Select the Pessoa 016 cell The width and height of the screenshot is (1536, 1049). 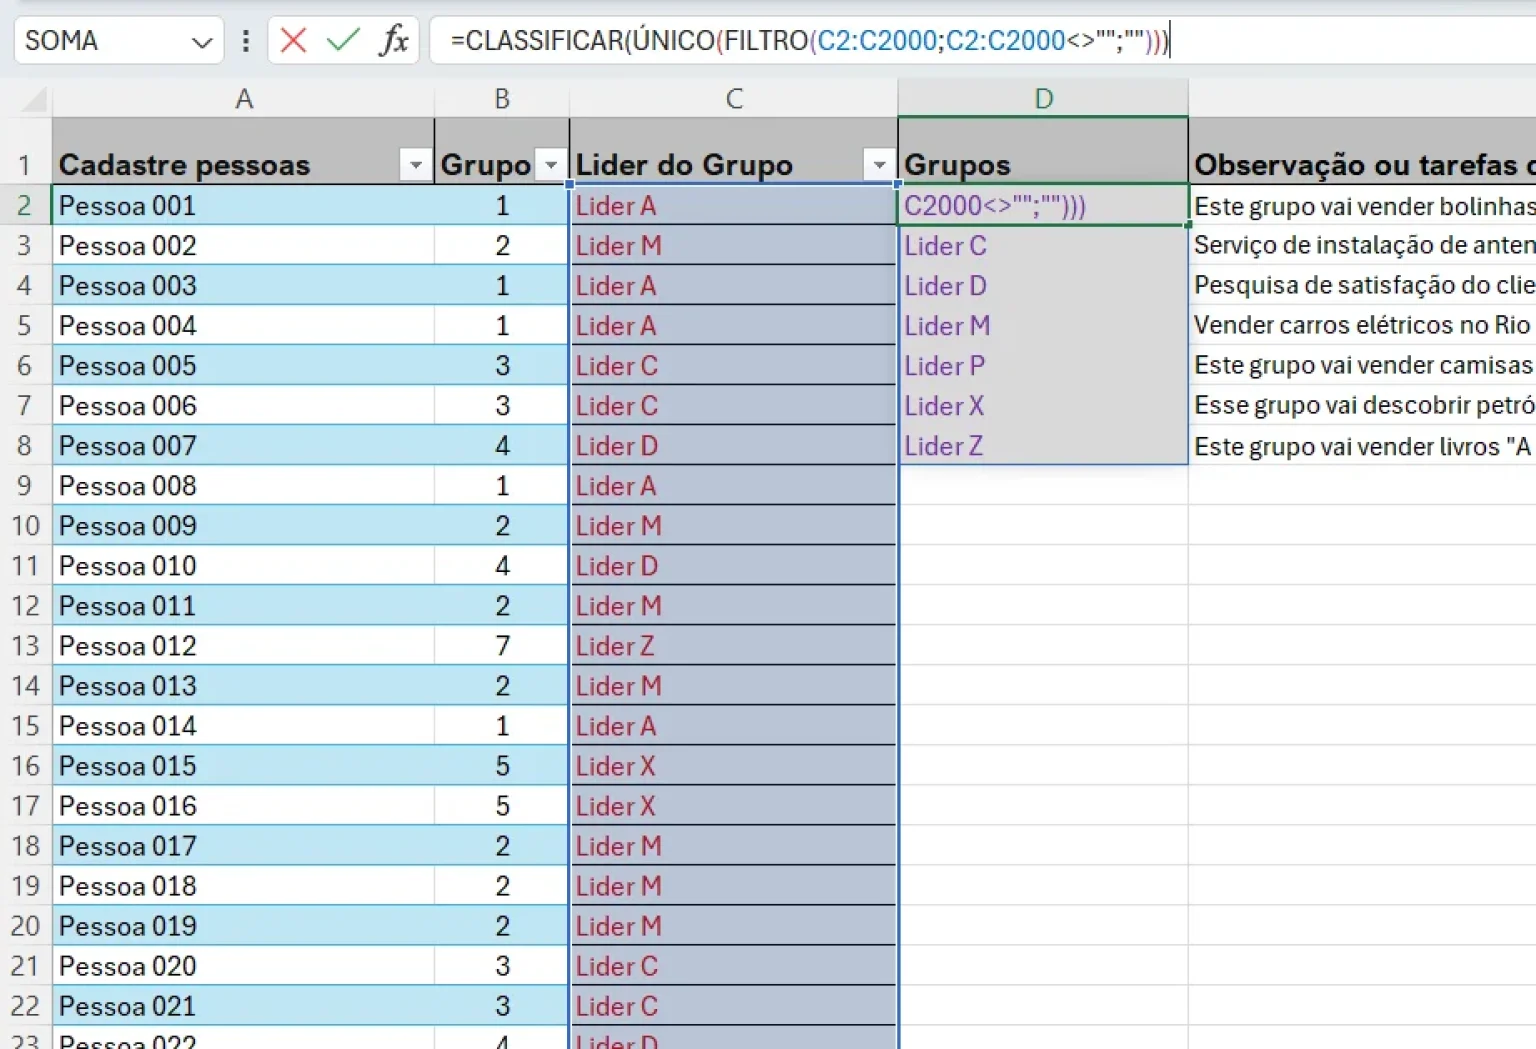click(x=243, y=805)
